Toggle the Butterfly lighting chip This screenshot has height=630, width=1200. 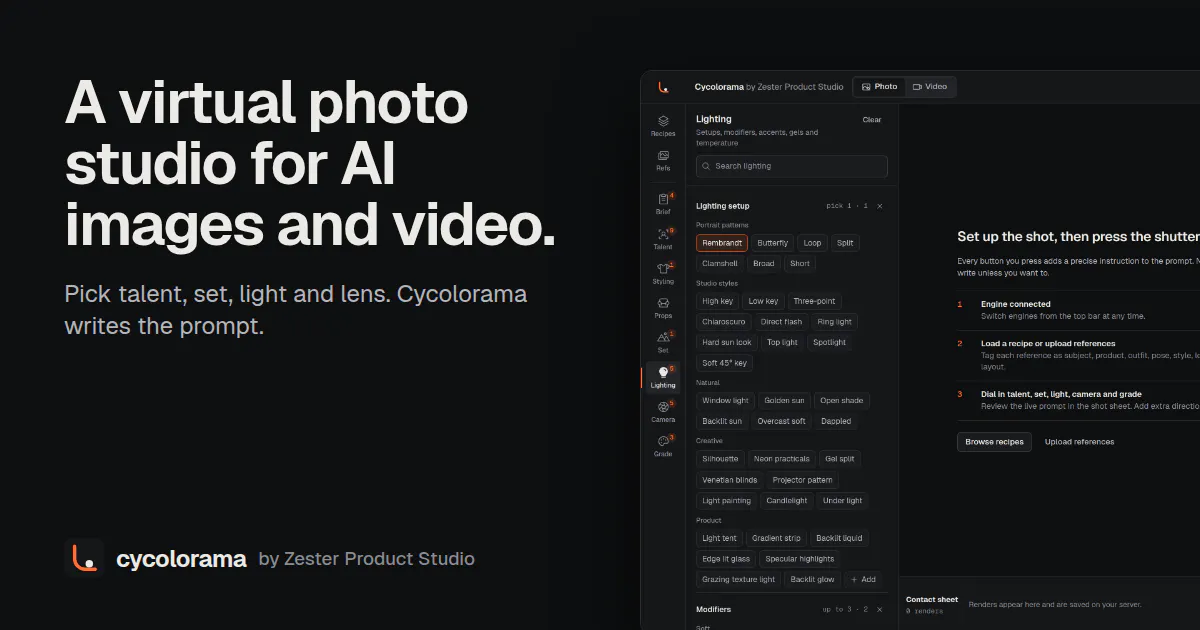[x=773, y=243]
